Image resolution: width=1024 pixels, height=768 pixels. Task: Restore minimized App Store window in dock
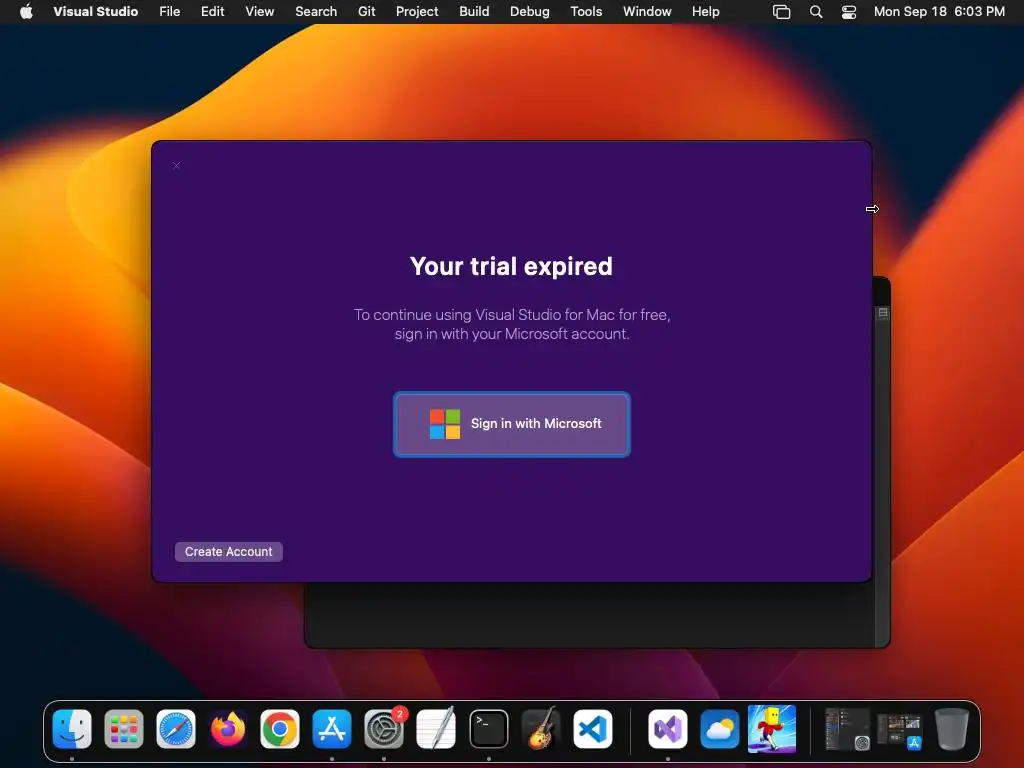coord(899,731)
